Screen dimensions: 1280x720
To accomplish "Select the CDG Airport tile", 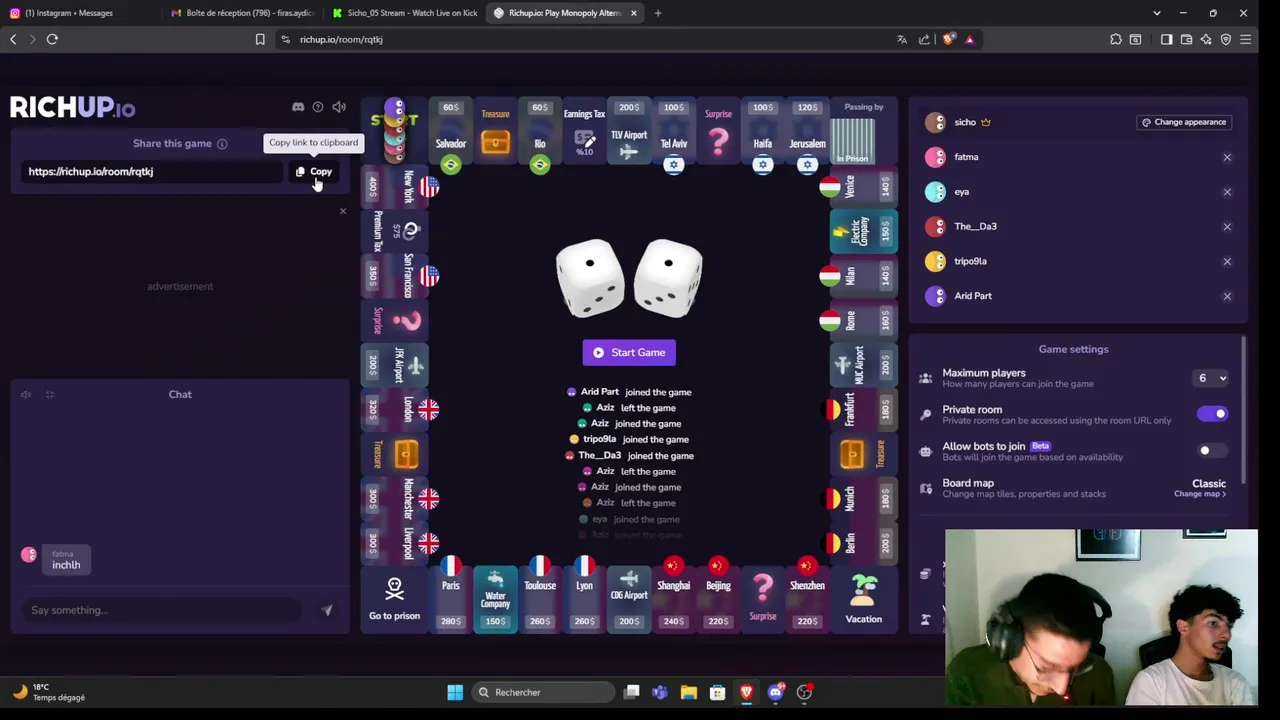I will (x=629, y=599).
